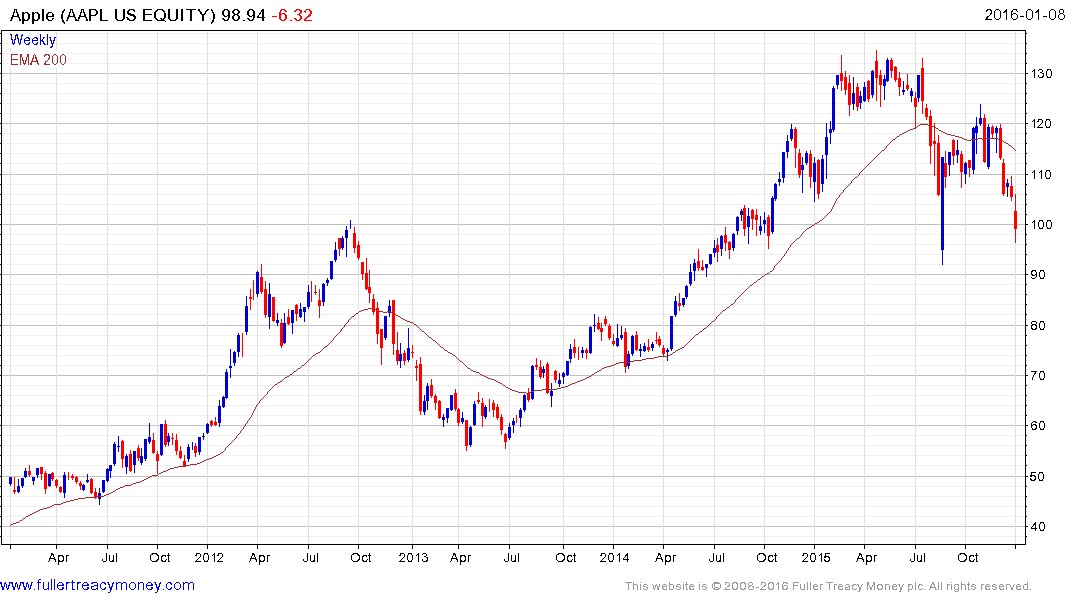The height and width of the screenshot is (600, 1075).
Task: Click the 120 price axis label
Action: 1045,124
